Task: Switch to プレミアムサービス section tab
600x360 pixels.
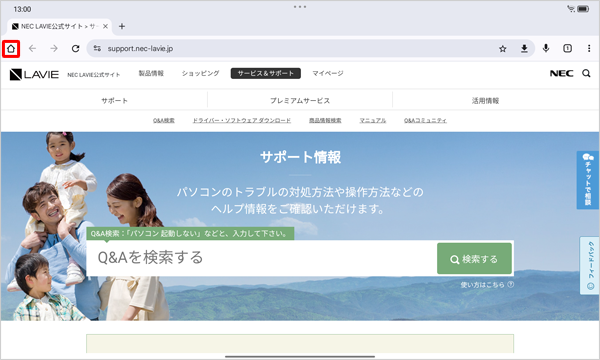Action: [300, 101]
